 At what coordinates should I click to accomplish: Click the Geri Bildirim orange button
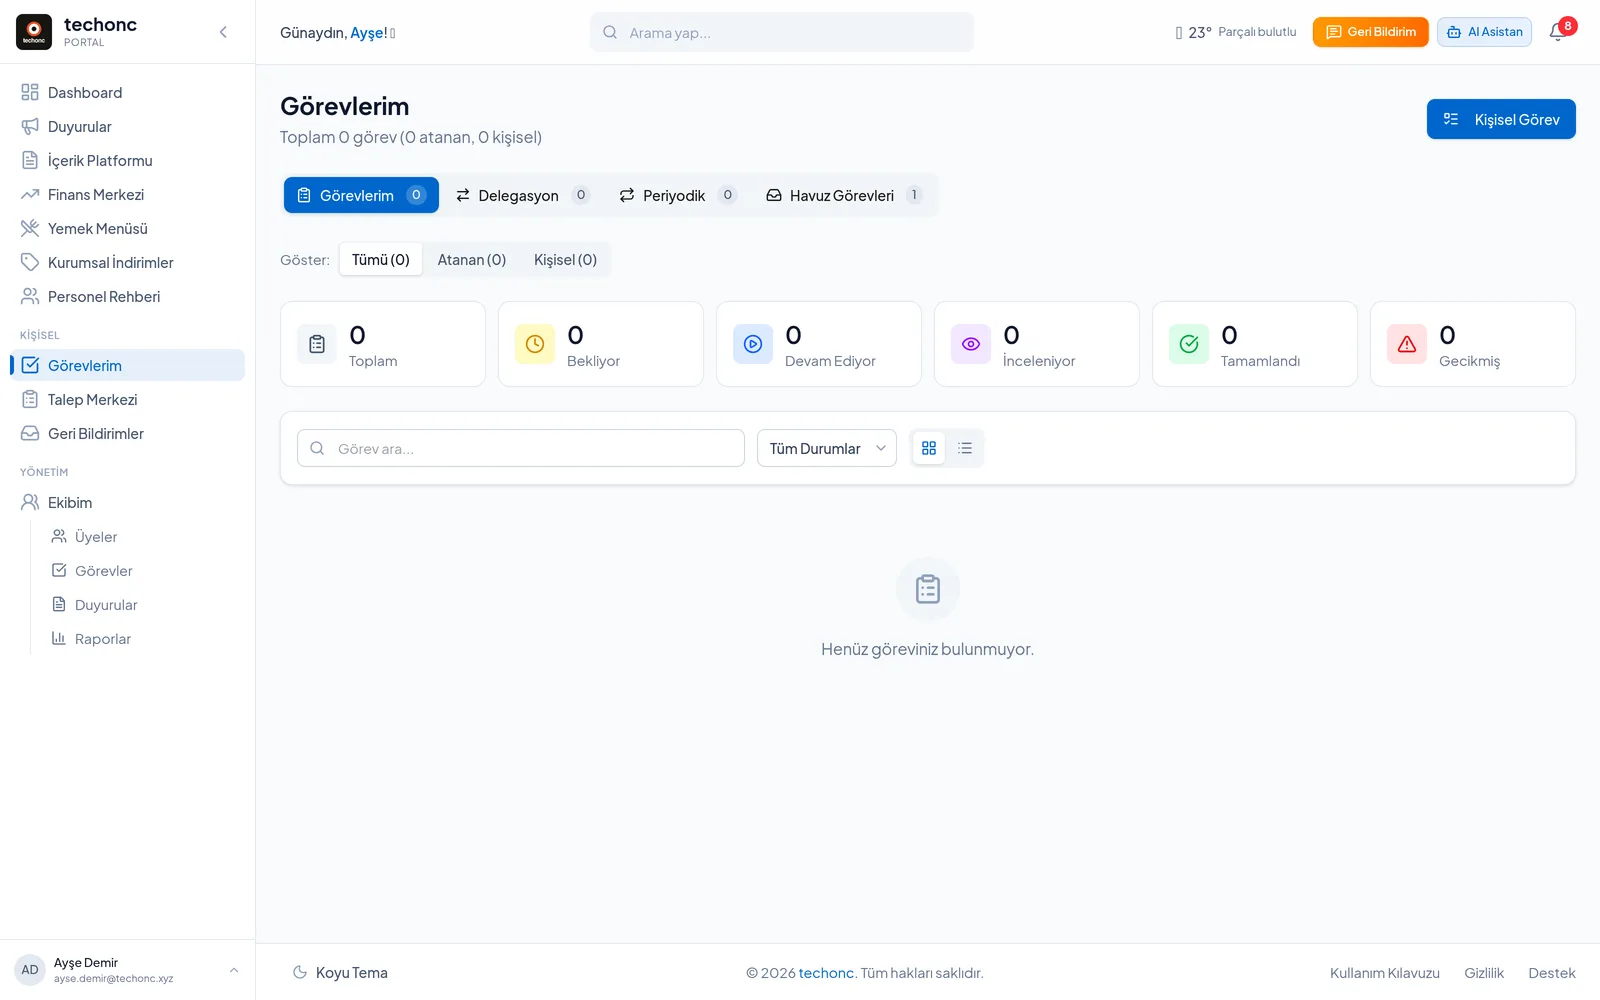click(x=1370, y=32)
